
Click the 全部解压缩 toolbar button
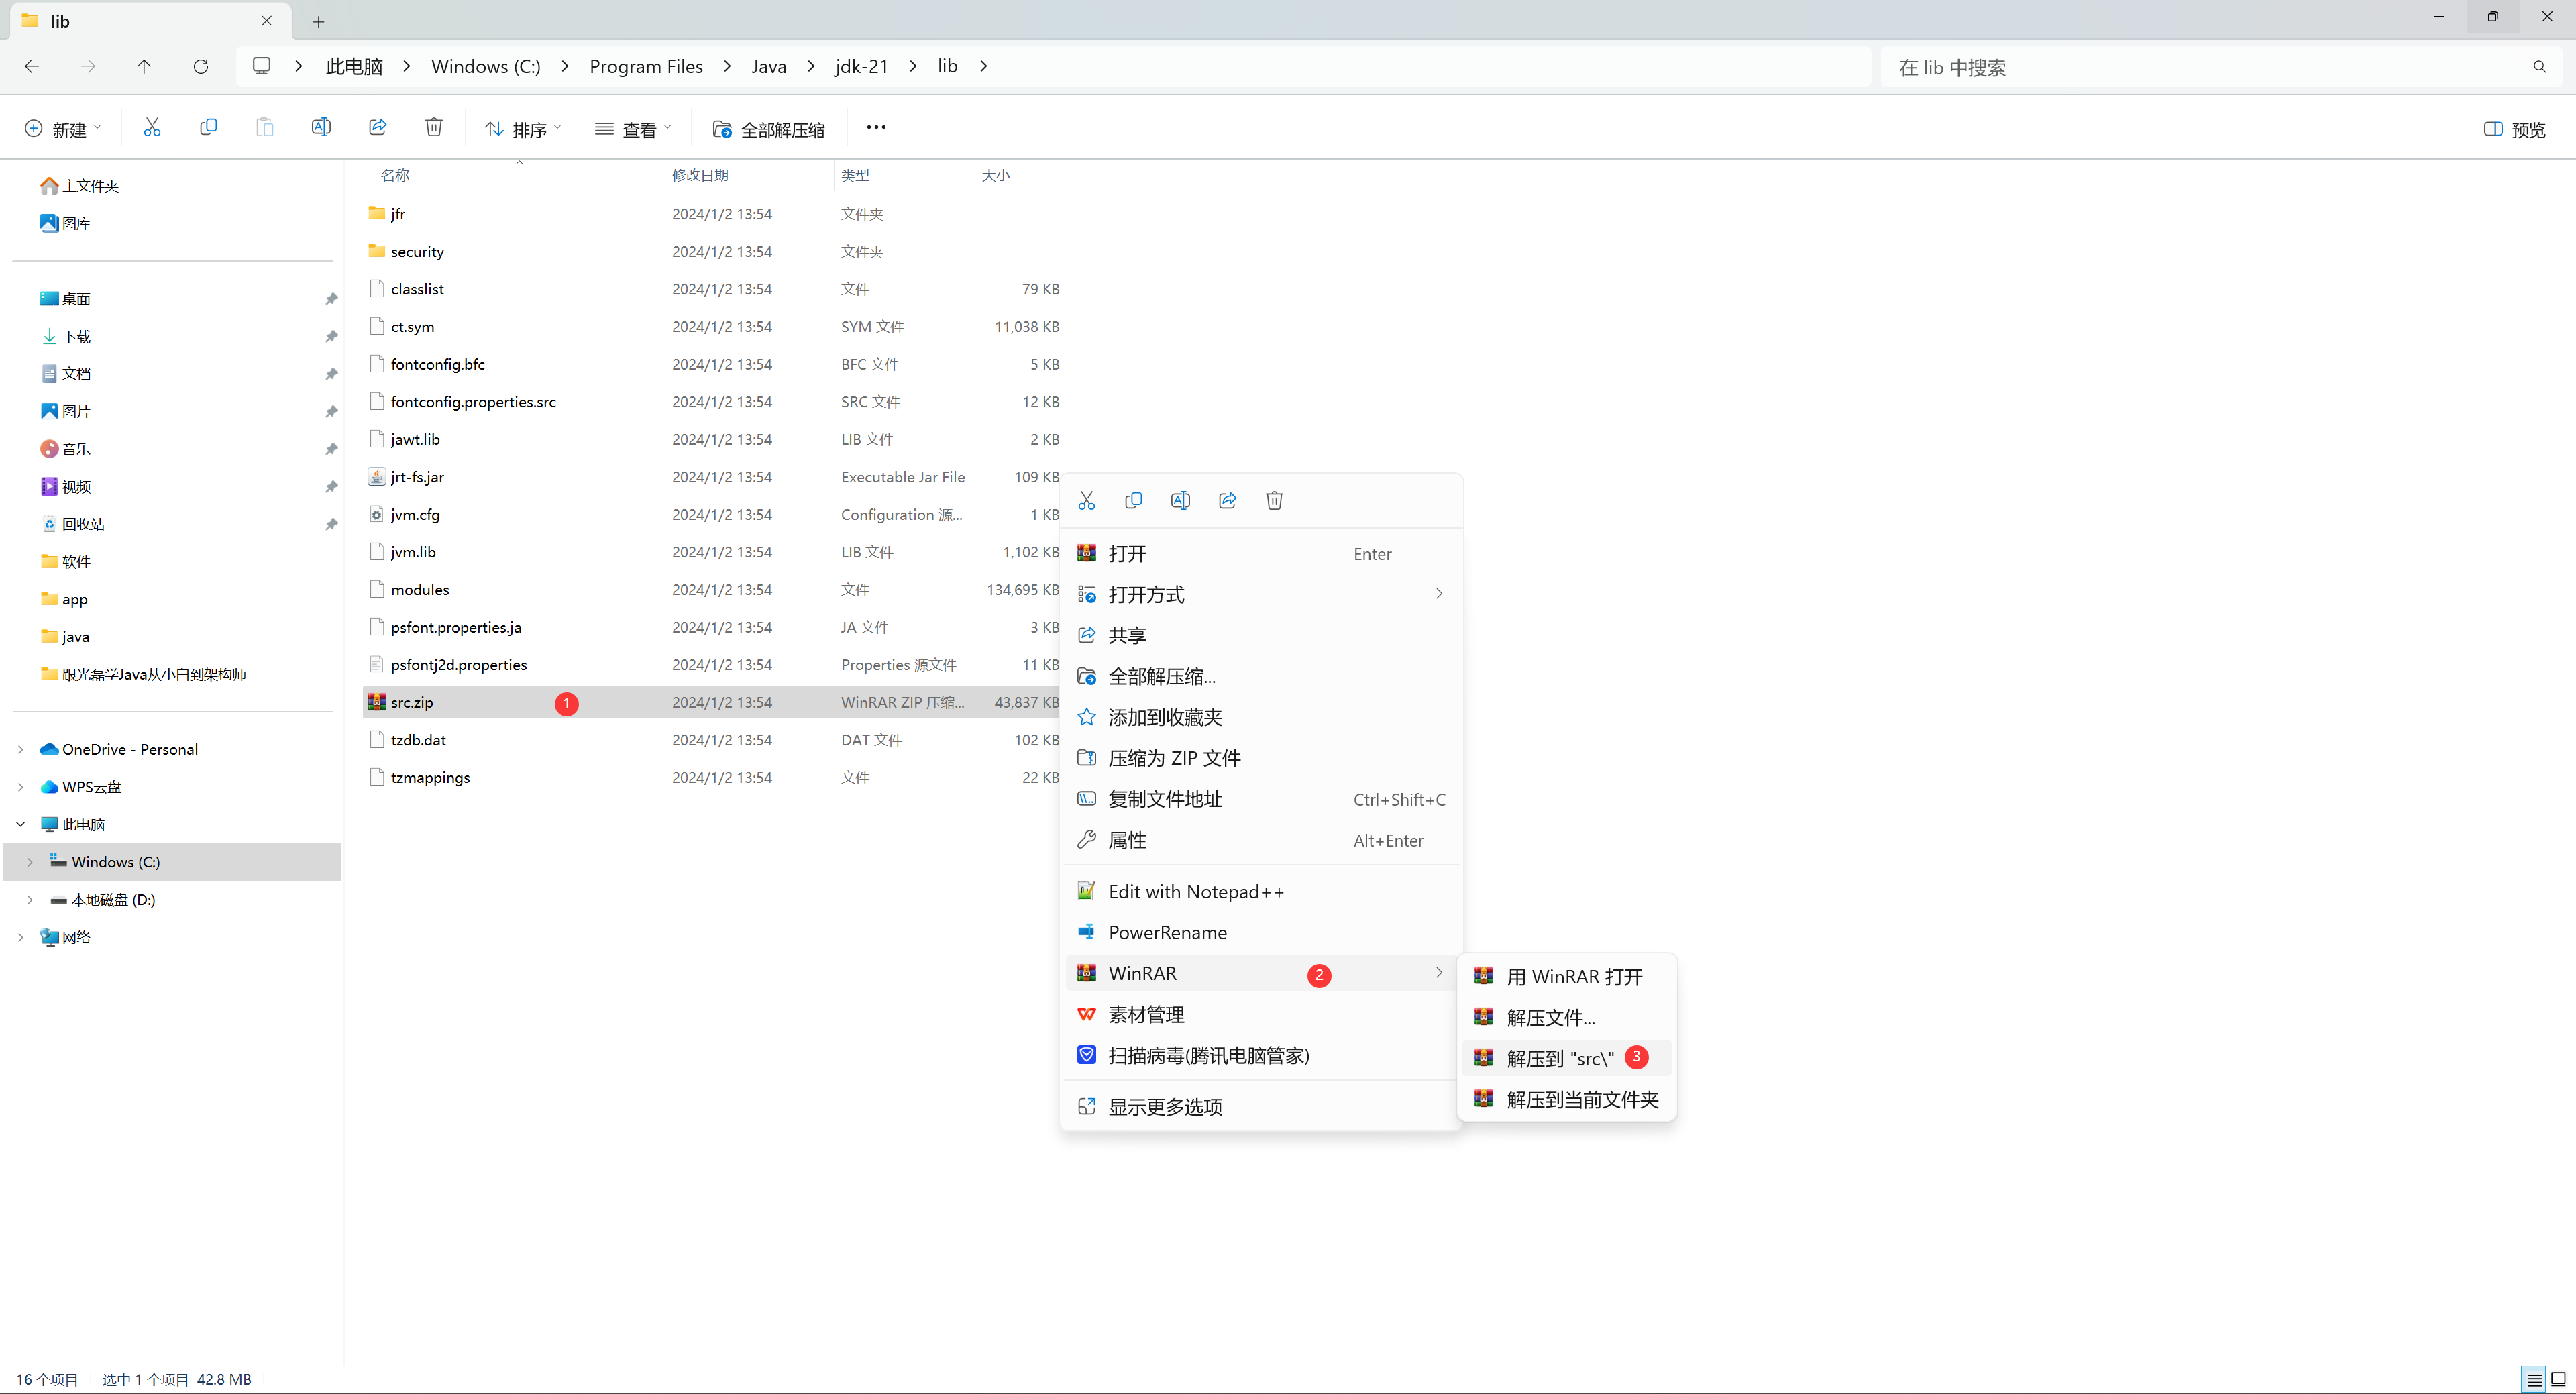769,129
